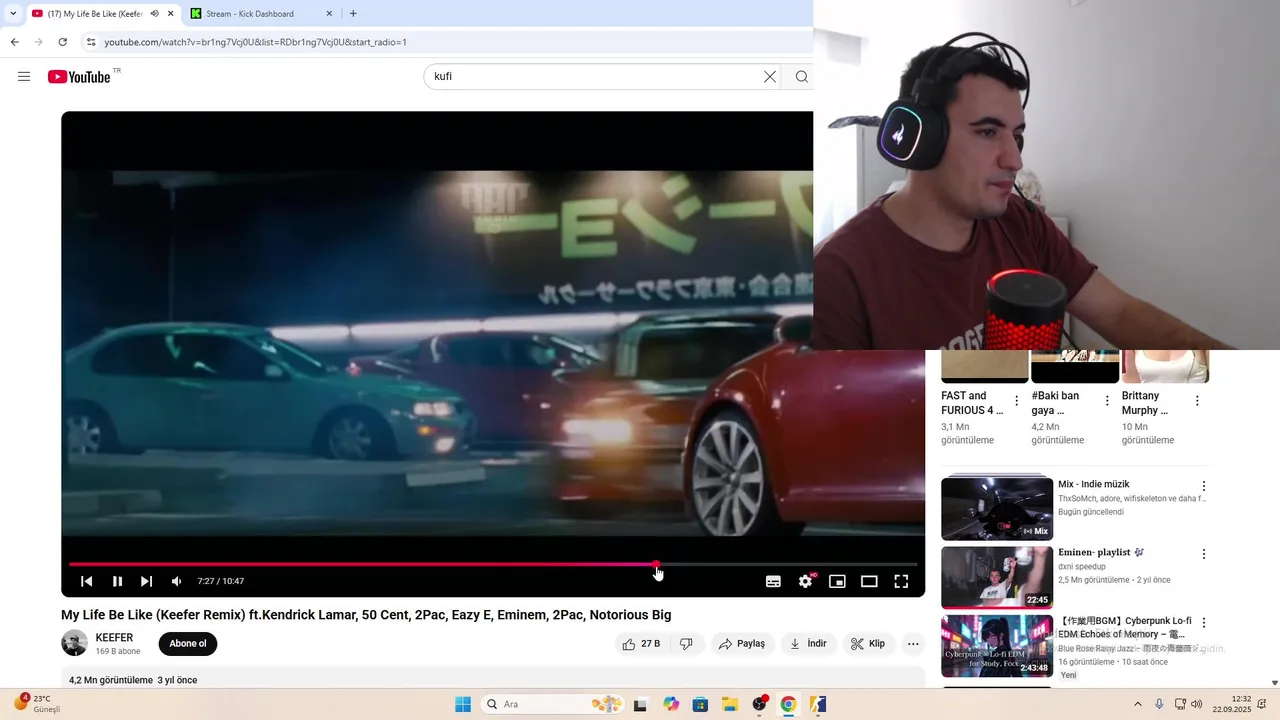Like the video with 27 B button
The height and width of the screenshot is (720, 1280).
tap(641, 644)
